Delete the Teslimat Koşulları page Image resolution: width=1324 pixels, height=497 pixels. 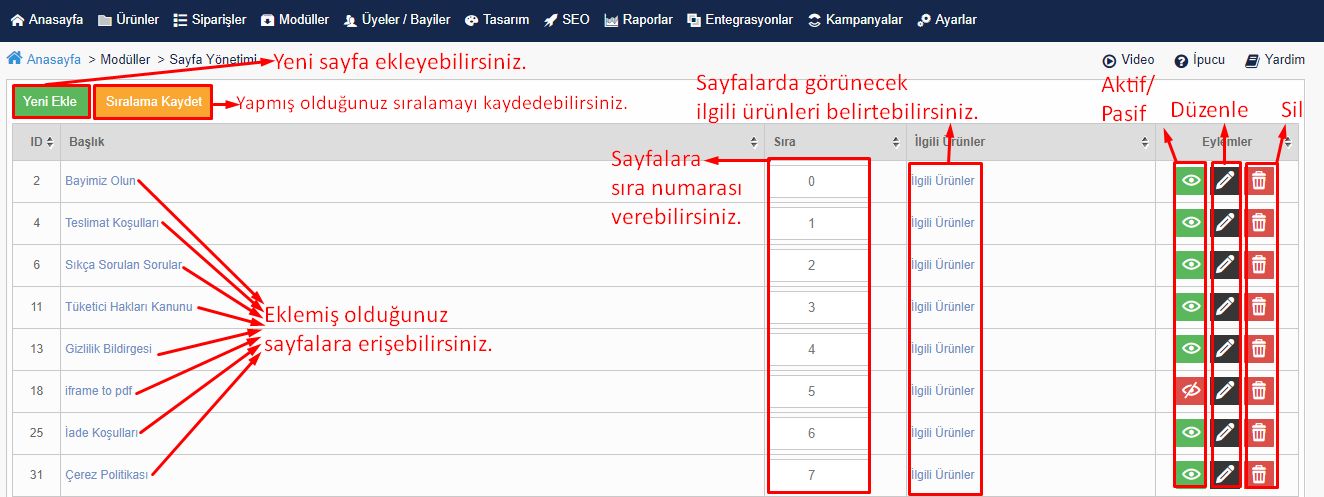pyautogui.click(x=1260, y=223)
